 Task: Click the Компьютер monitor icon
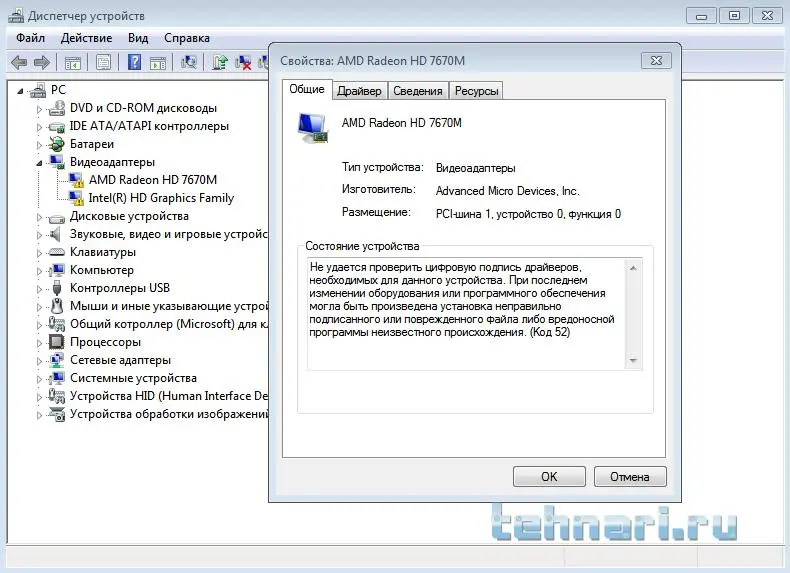coord(57,270)
